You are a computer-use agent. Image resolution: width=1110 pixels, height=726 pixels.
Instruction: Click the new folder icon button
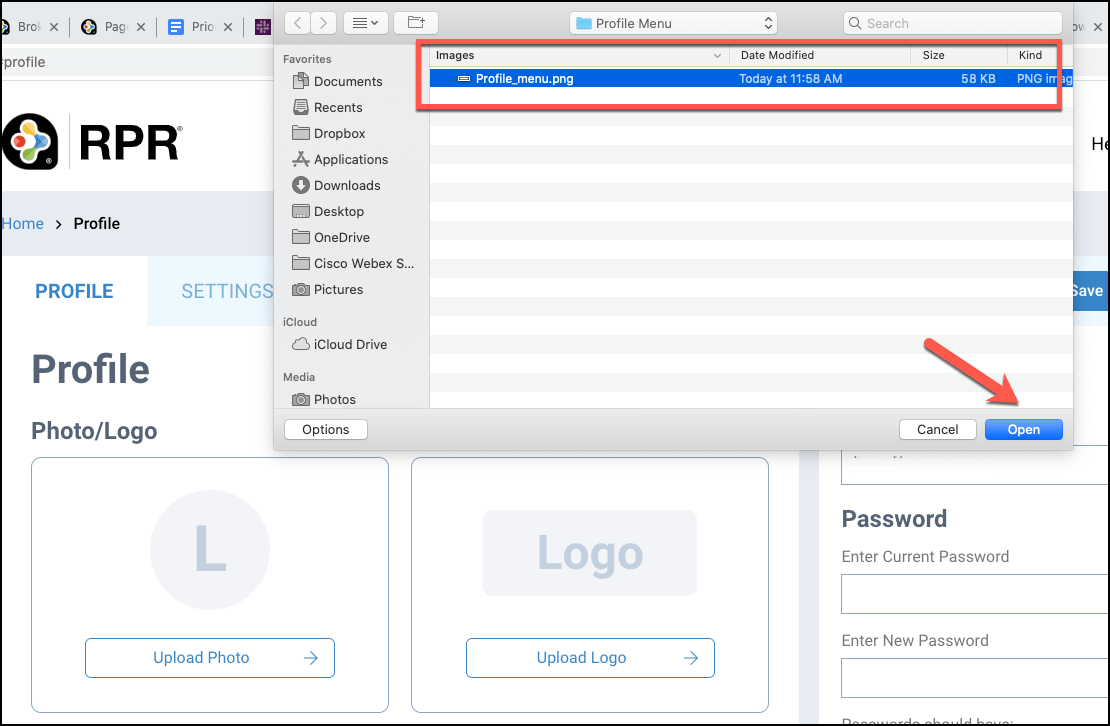pyautogui.click(x=415, y=22)
